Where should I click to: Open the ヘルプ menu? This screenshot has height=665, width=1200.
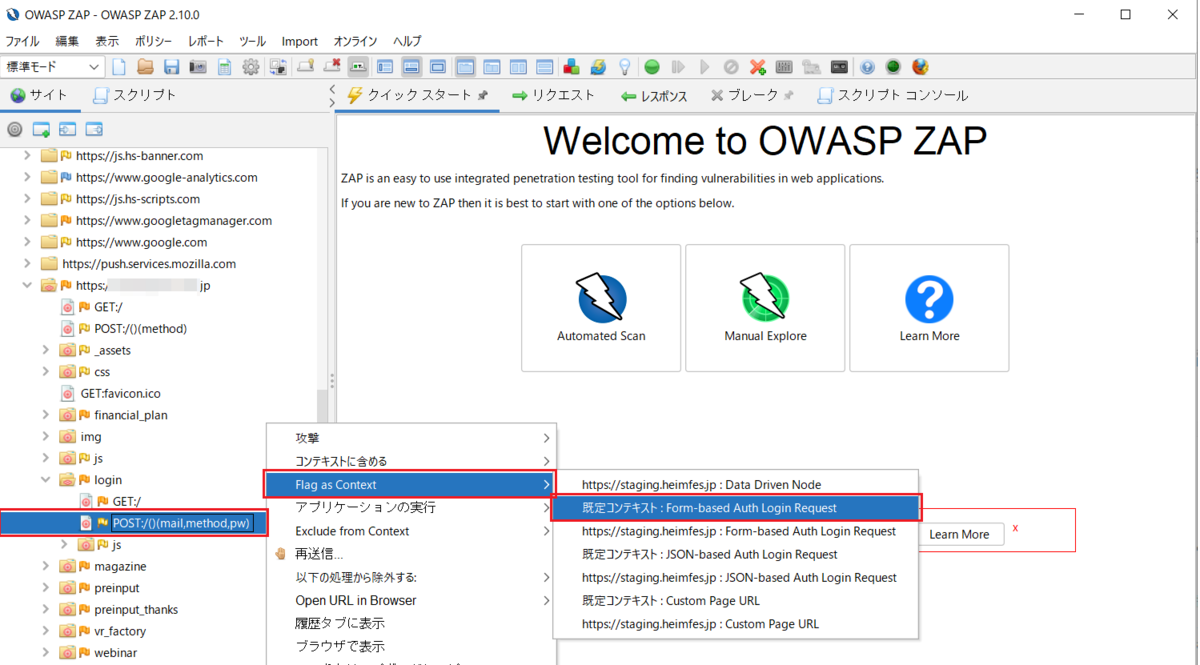(407, 41)
